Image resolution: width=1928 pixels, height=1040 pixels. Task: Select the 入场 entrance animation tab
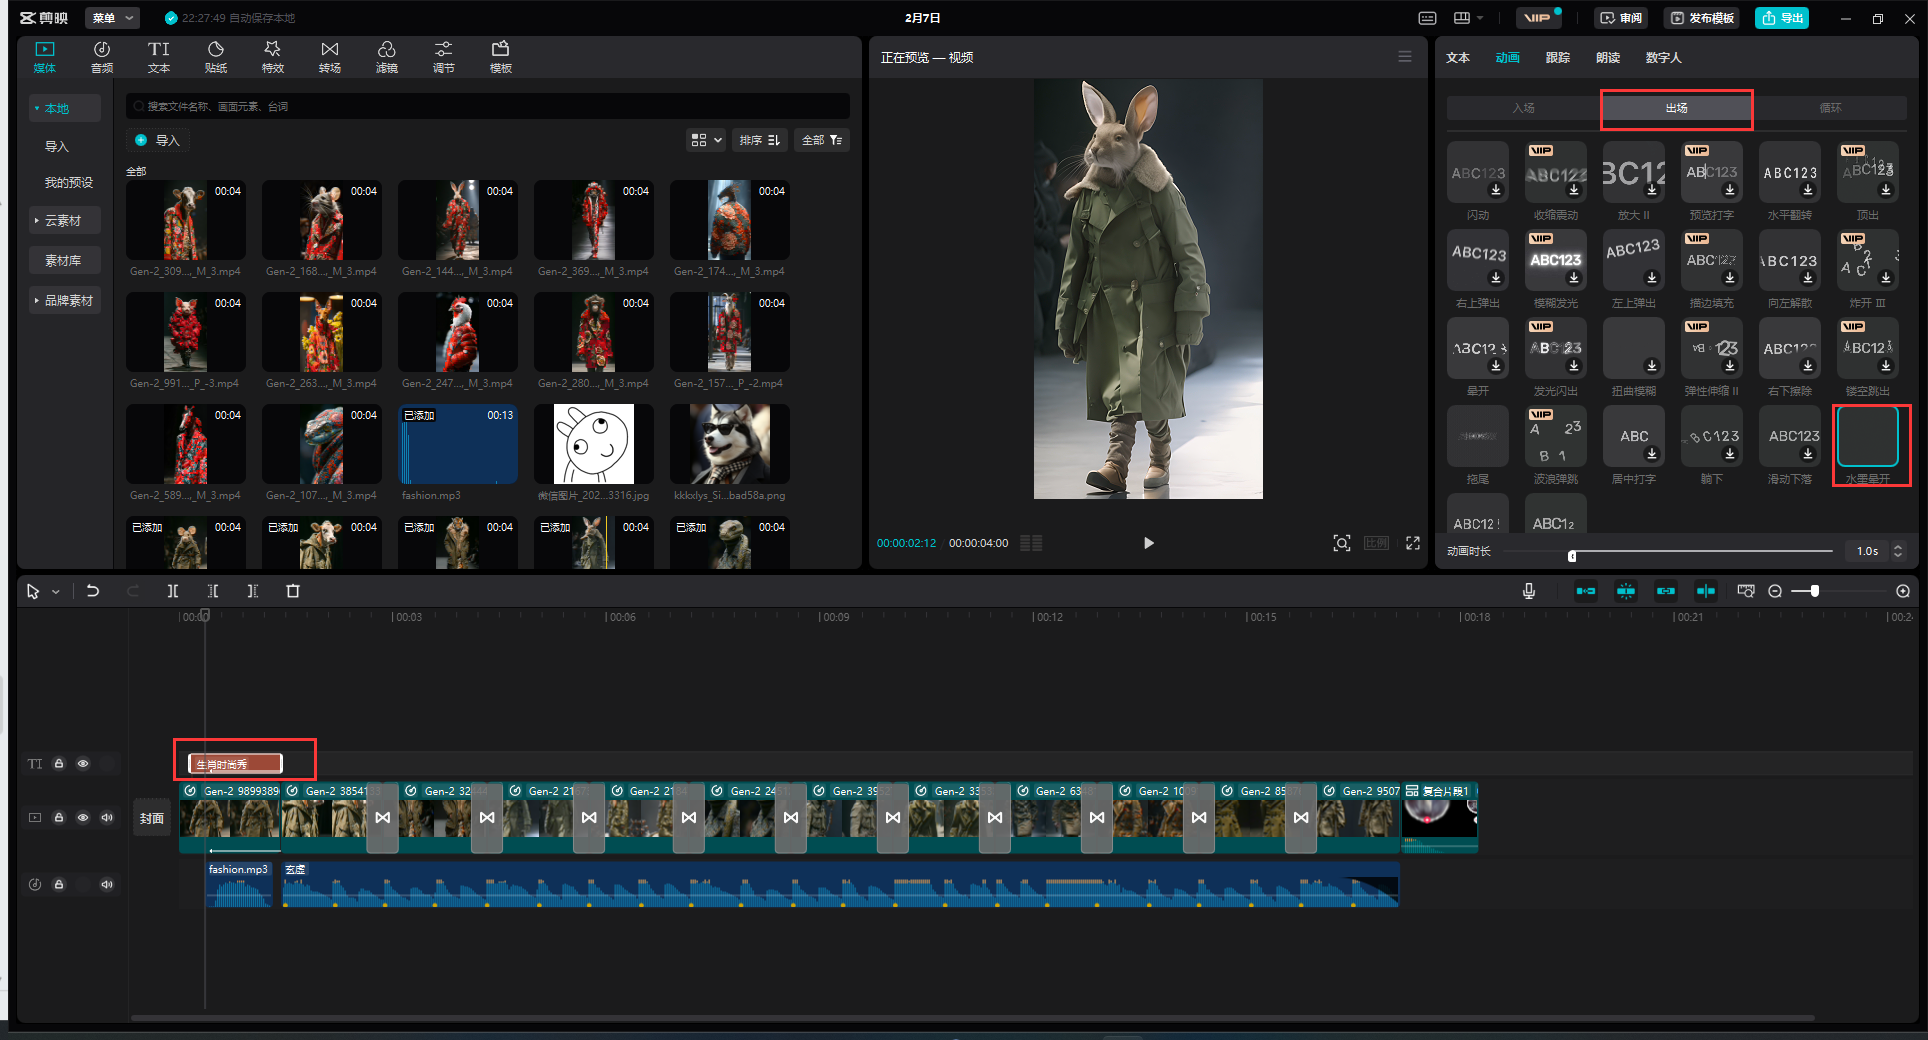click(x=1523, y=108)
